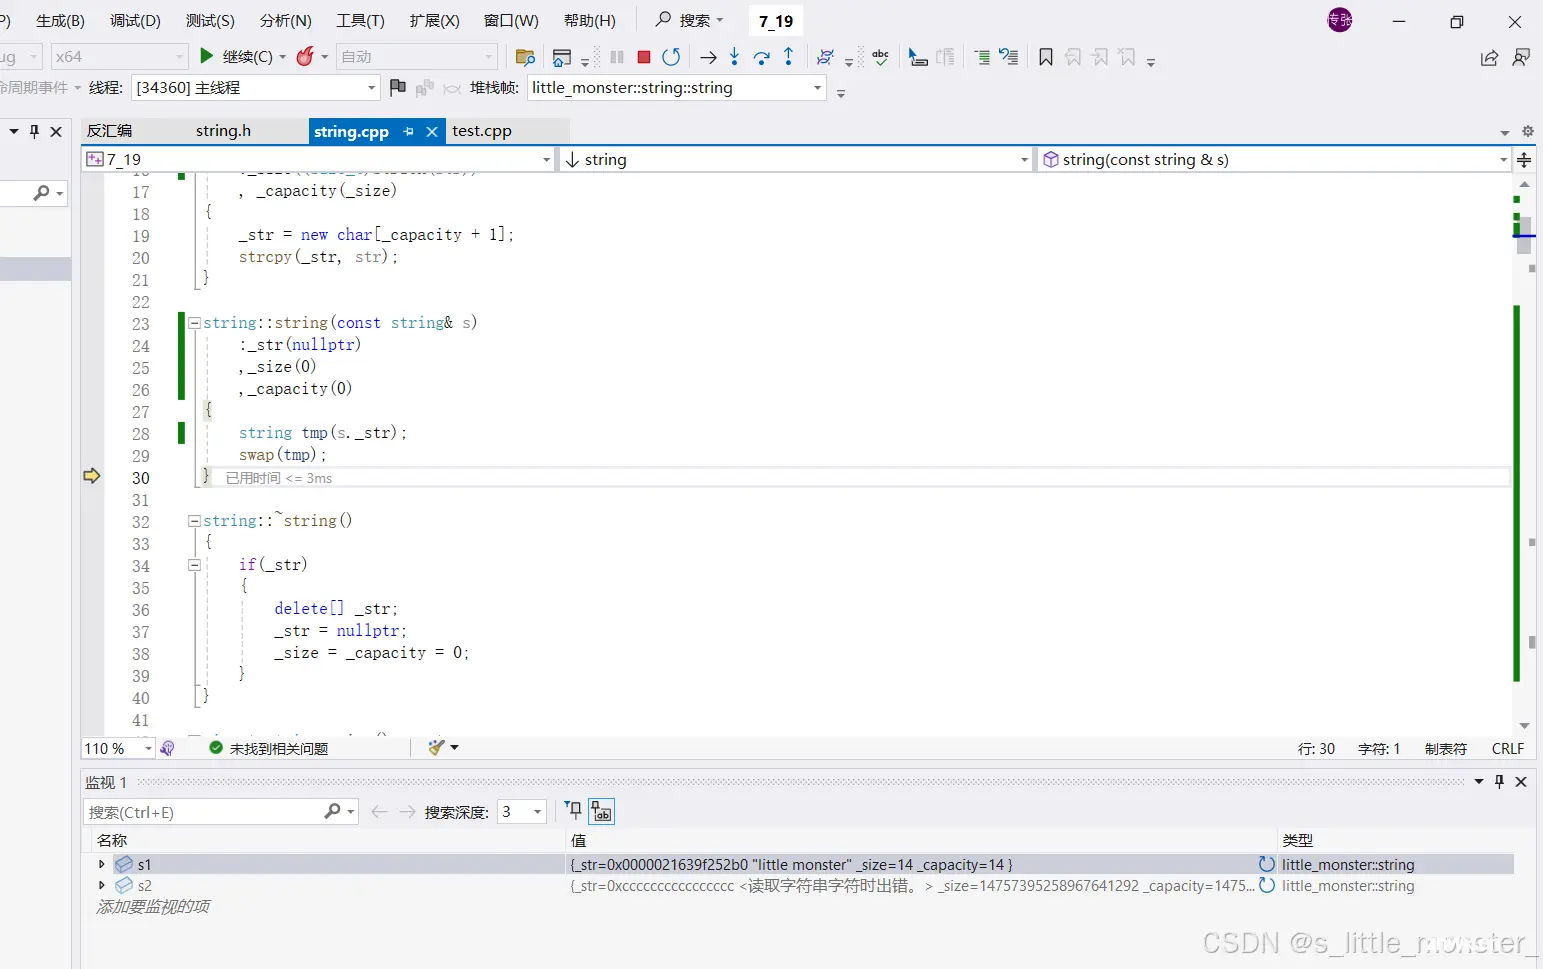Screen dimensions: 1543x969
Task: Open the tab settings gear icon
Action: point(1527,131)
